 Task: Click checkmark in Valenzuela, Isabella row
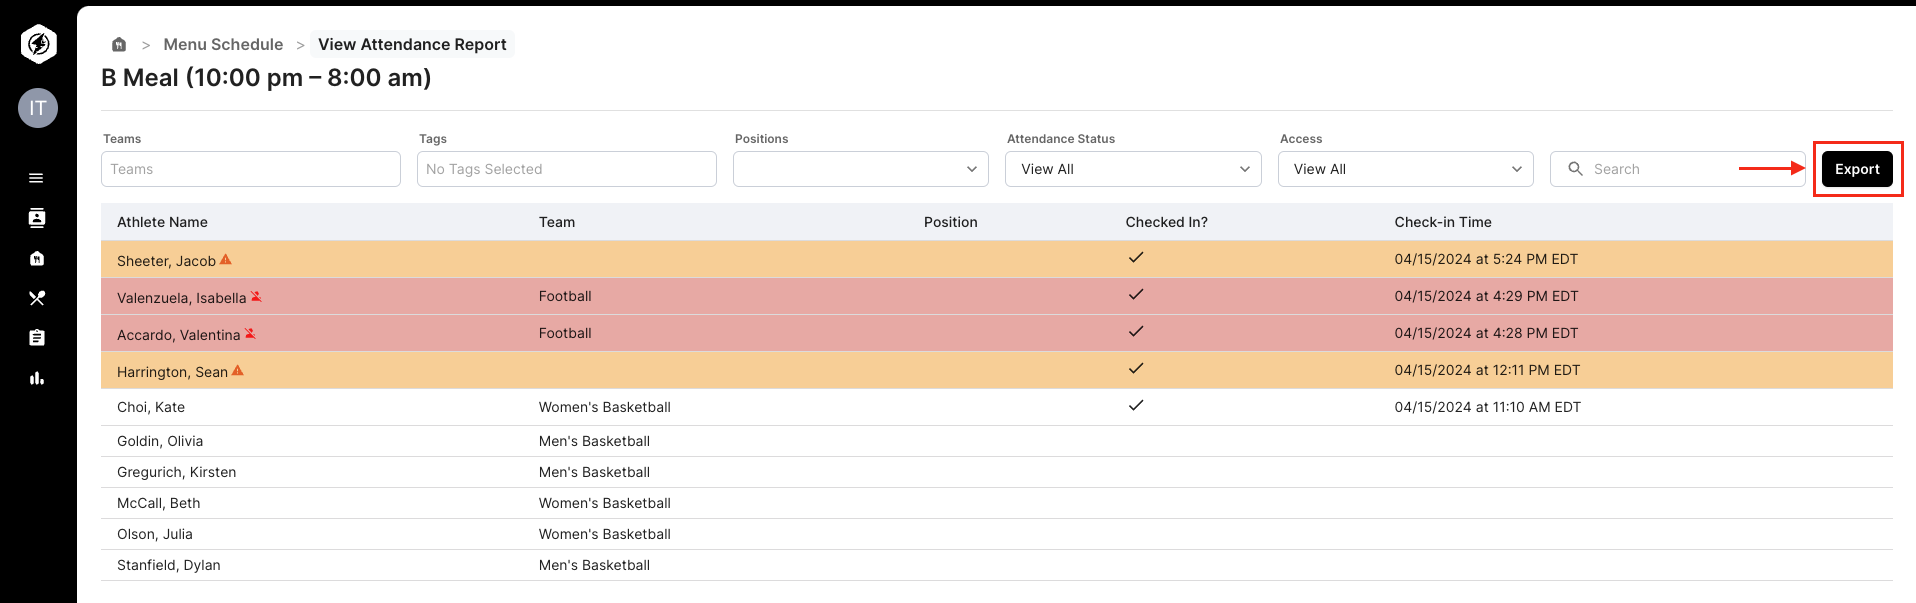1136,294
